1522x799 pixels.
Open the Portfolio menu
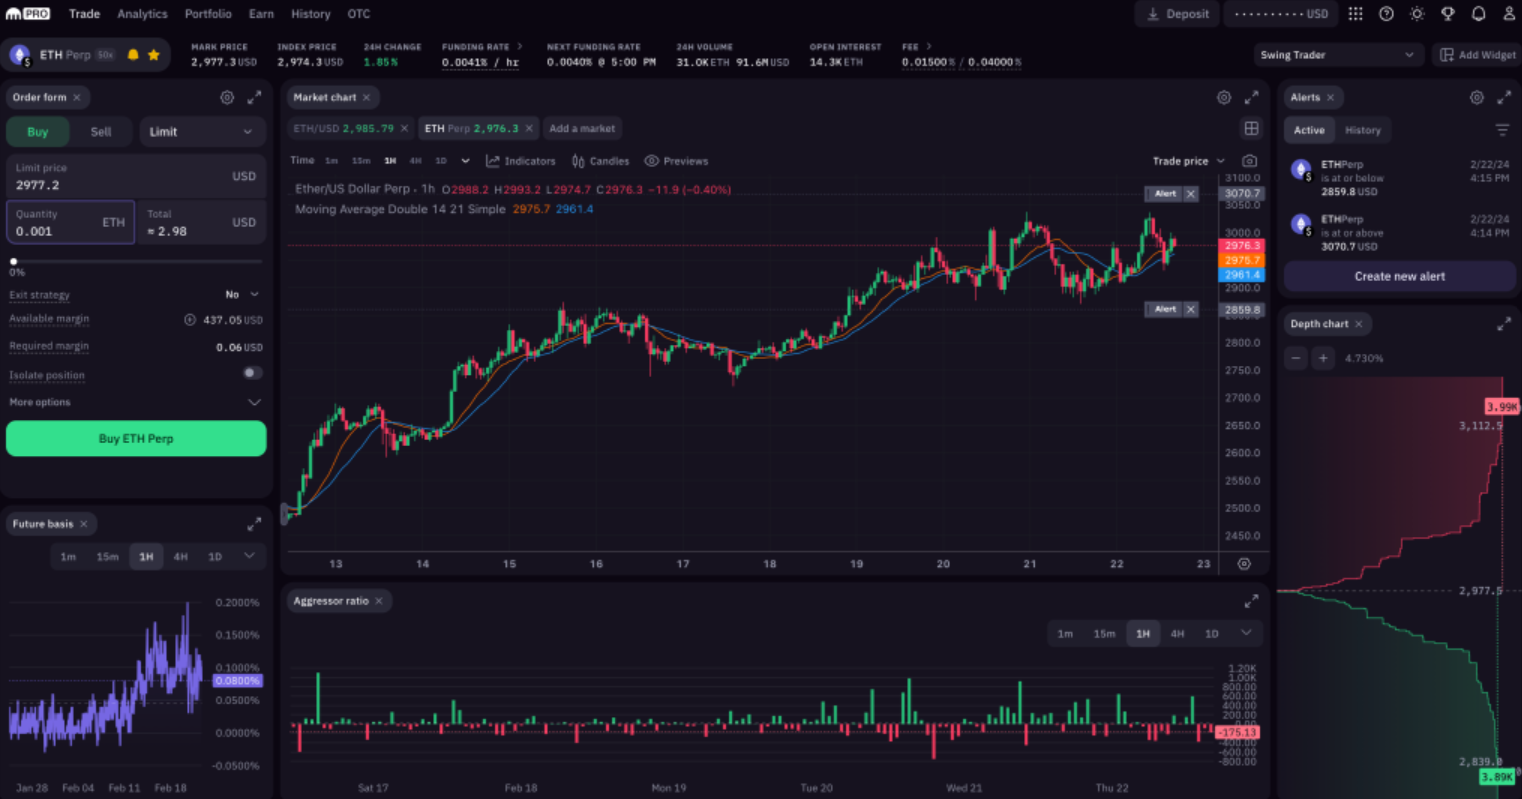[x=208, y=13]
